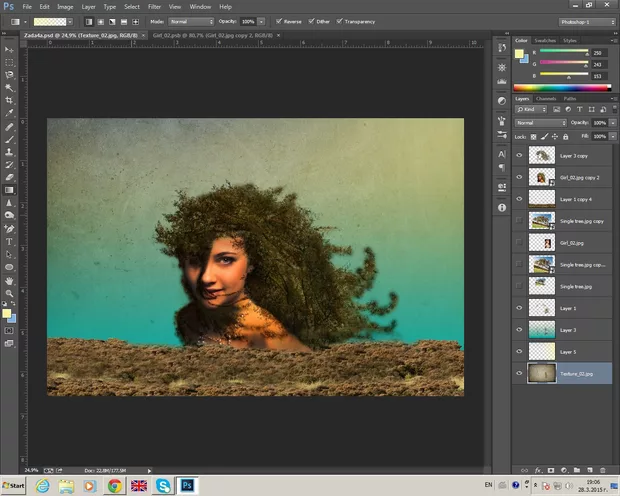Choose the Horizontal Type tool
This screenshot has height=496, width=620.
point(10,241)
